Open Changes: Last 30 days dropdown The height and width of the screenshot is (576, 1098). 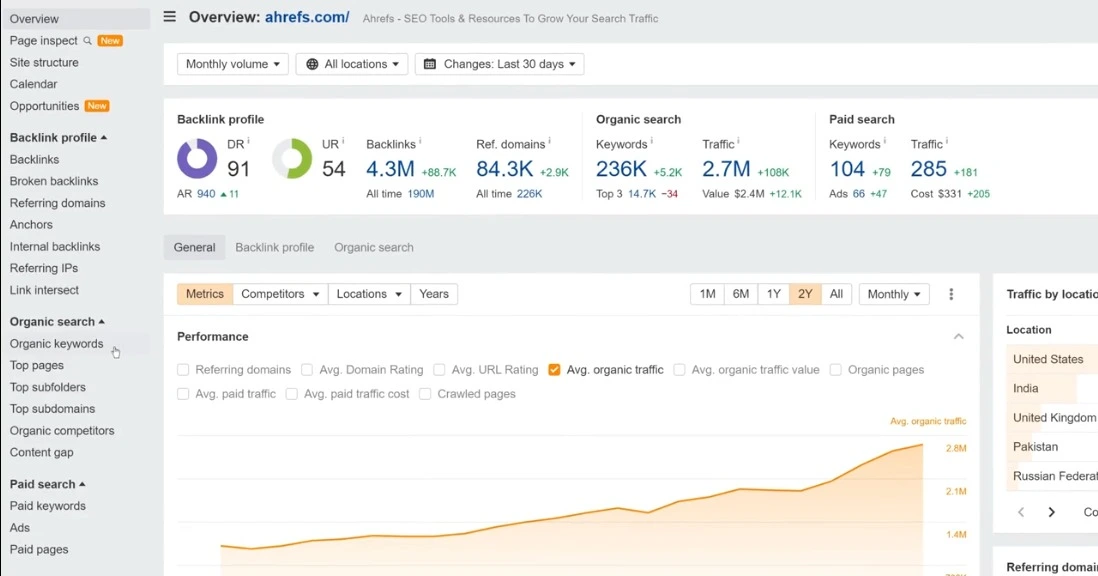pyautogui.click(x=500, y=64)
